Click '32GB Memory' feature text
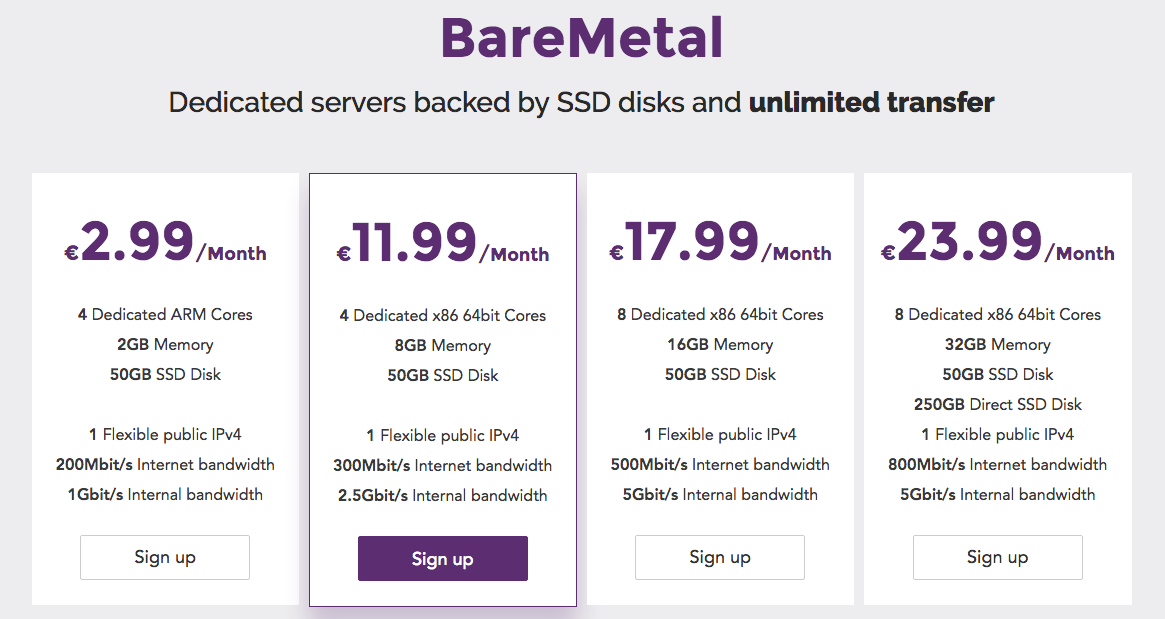This screenshot has width=1165, height=619. (x=998, y=345)
